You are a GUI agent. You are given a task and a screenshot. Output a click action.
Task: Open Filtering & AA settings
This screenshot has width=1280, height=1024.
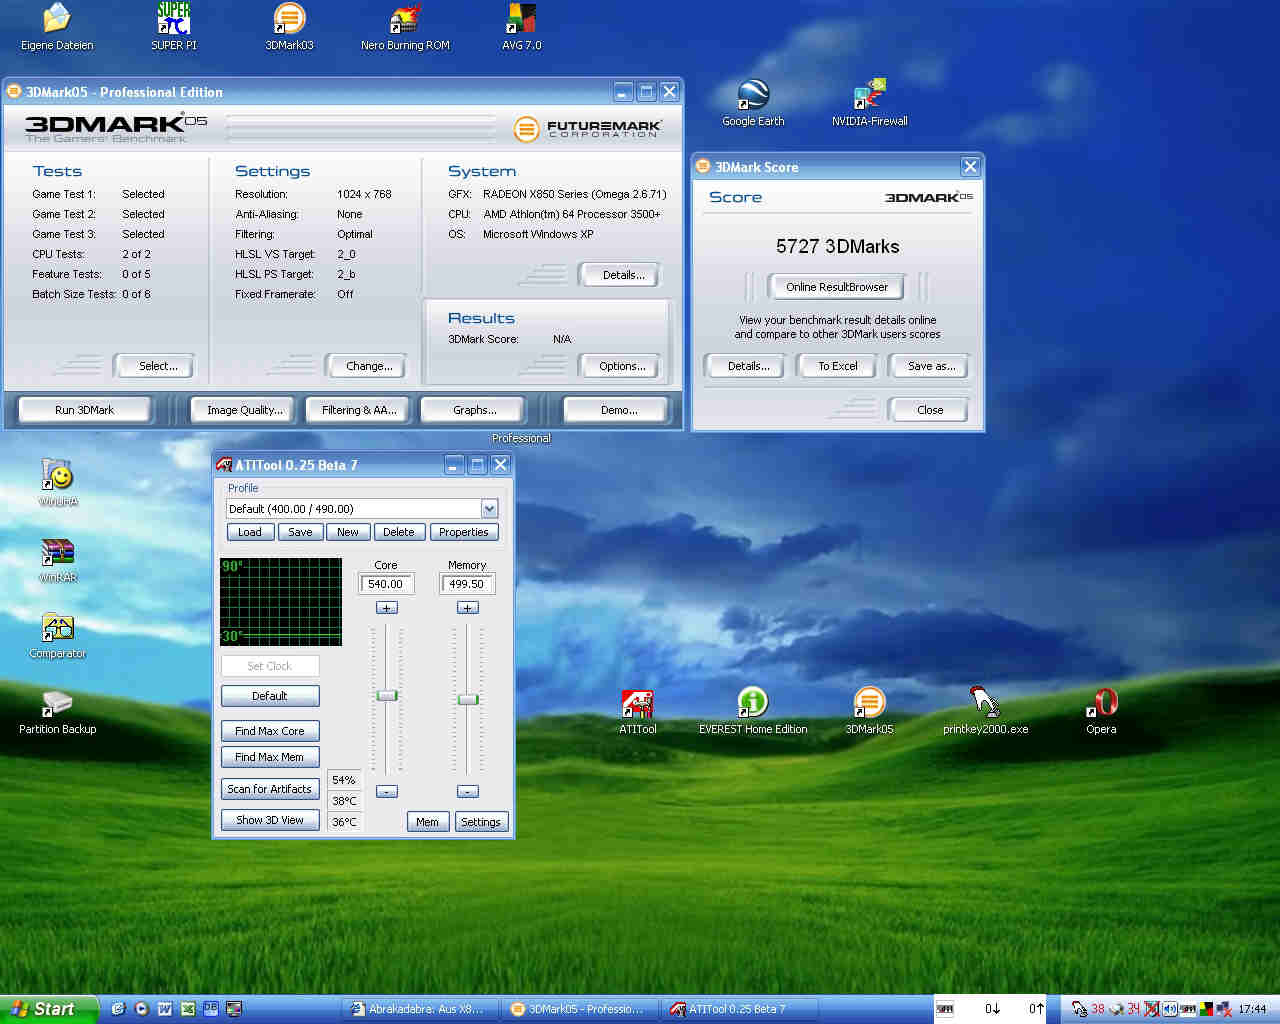point(359,410)
